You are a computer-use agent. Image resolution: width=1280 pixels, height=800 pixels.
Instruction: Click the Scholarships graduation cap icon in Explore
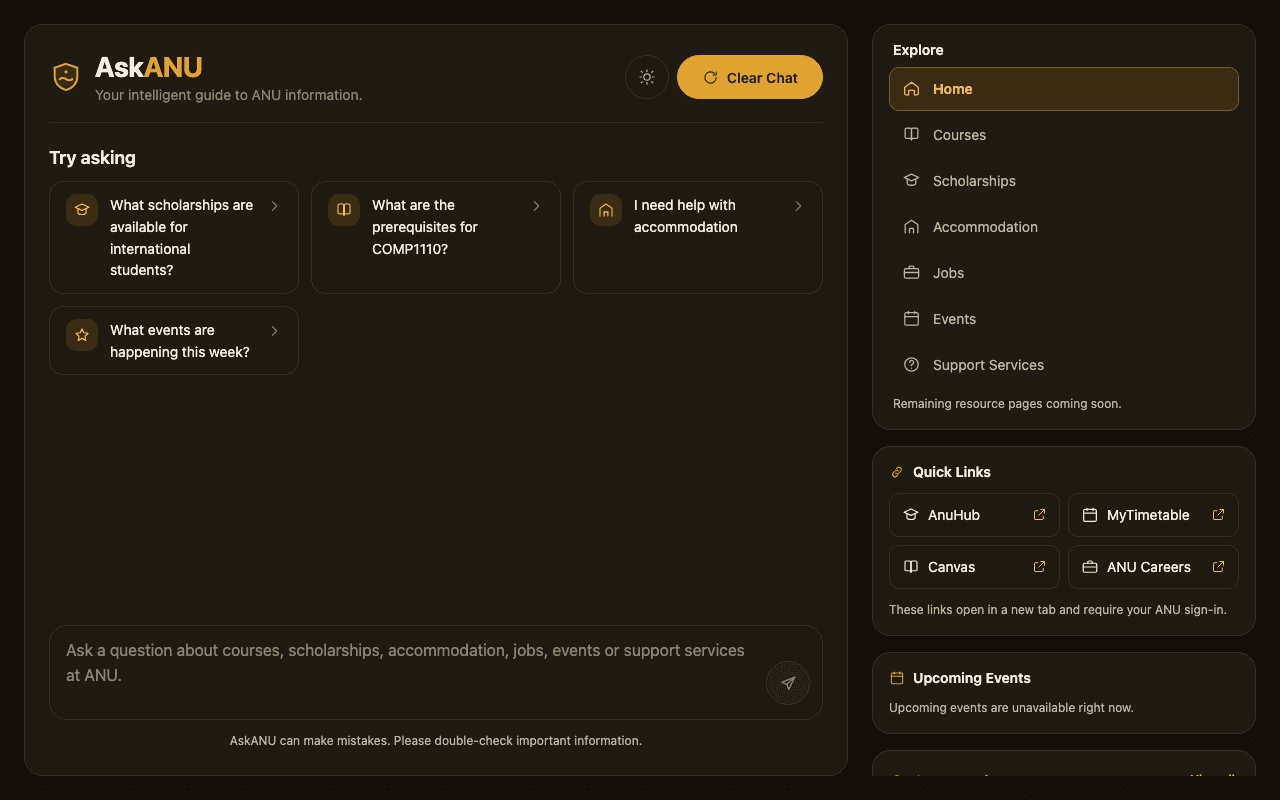(911, 180)
